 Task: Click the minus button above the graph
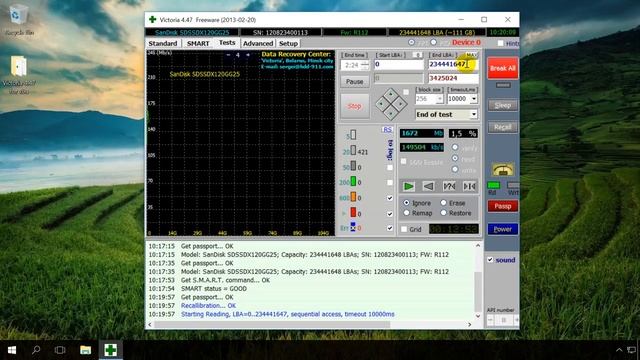tap(228, 55)
